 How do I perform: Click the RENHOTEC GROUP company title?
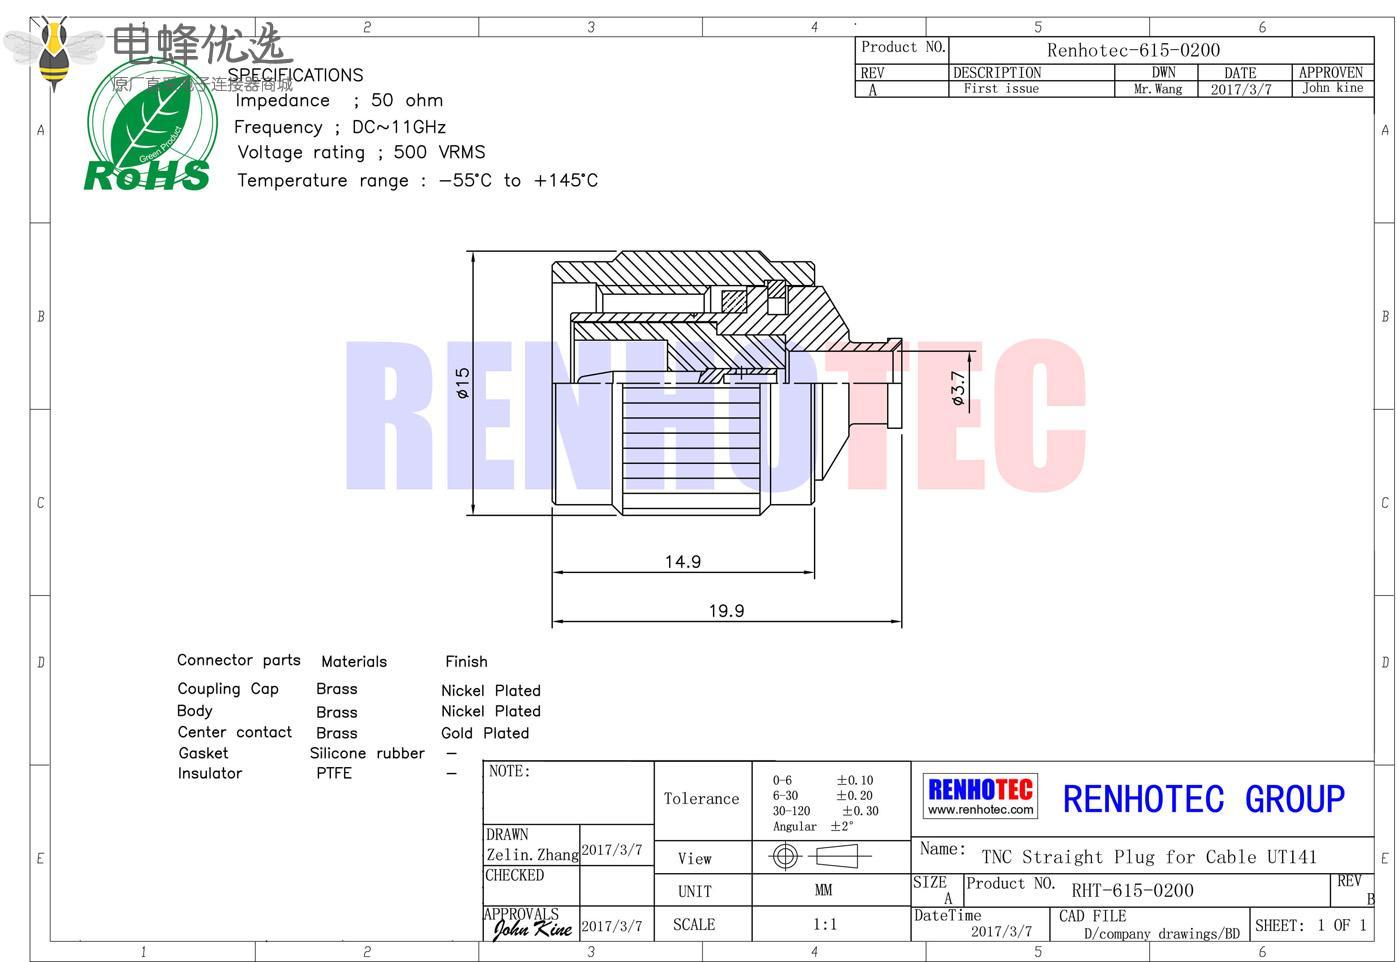(x=1203, y=799)
